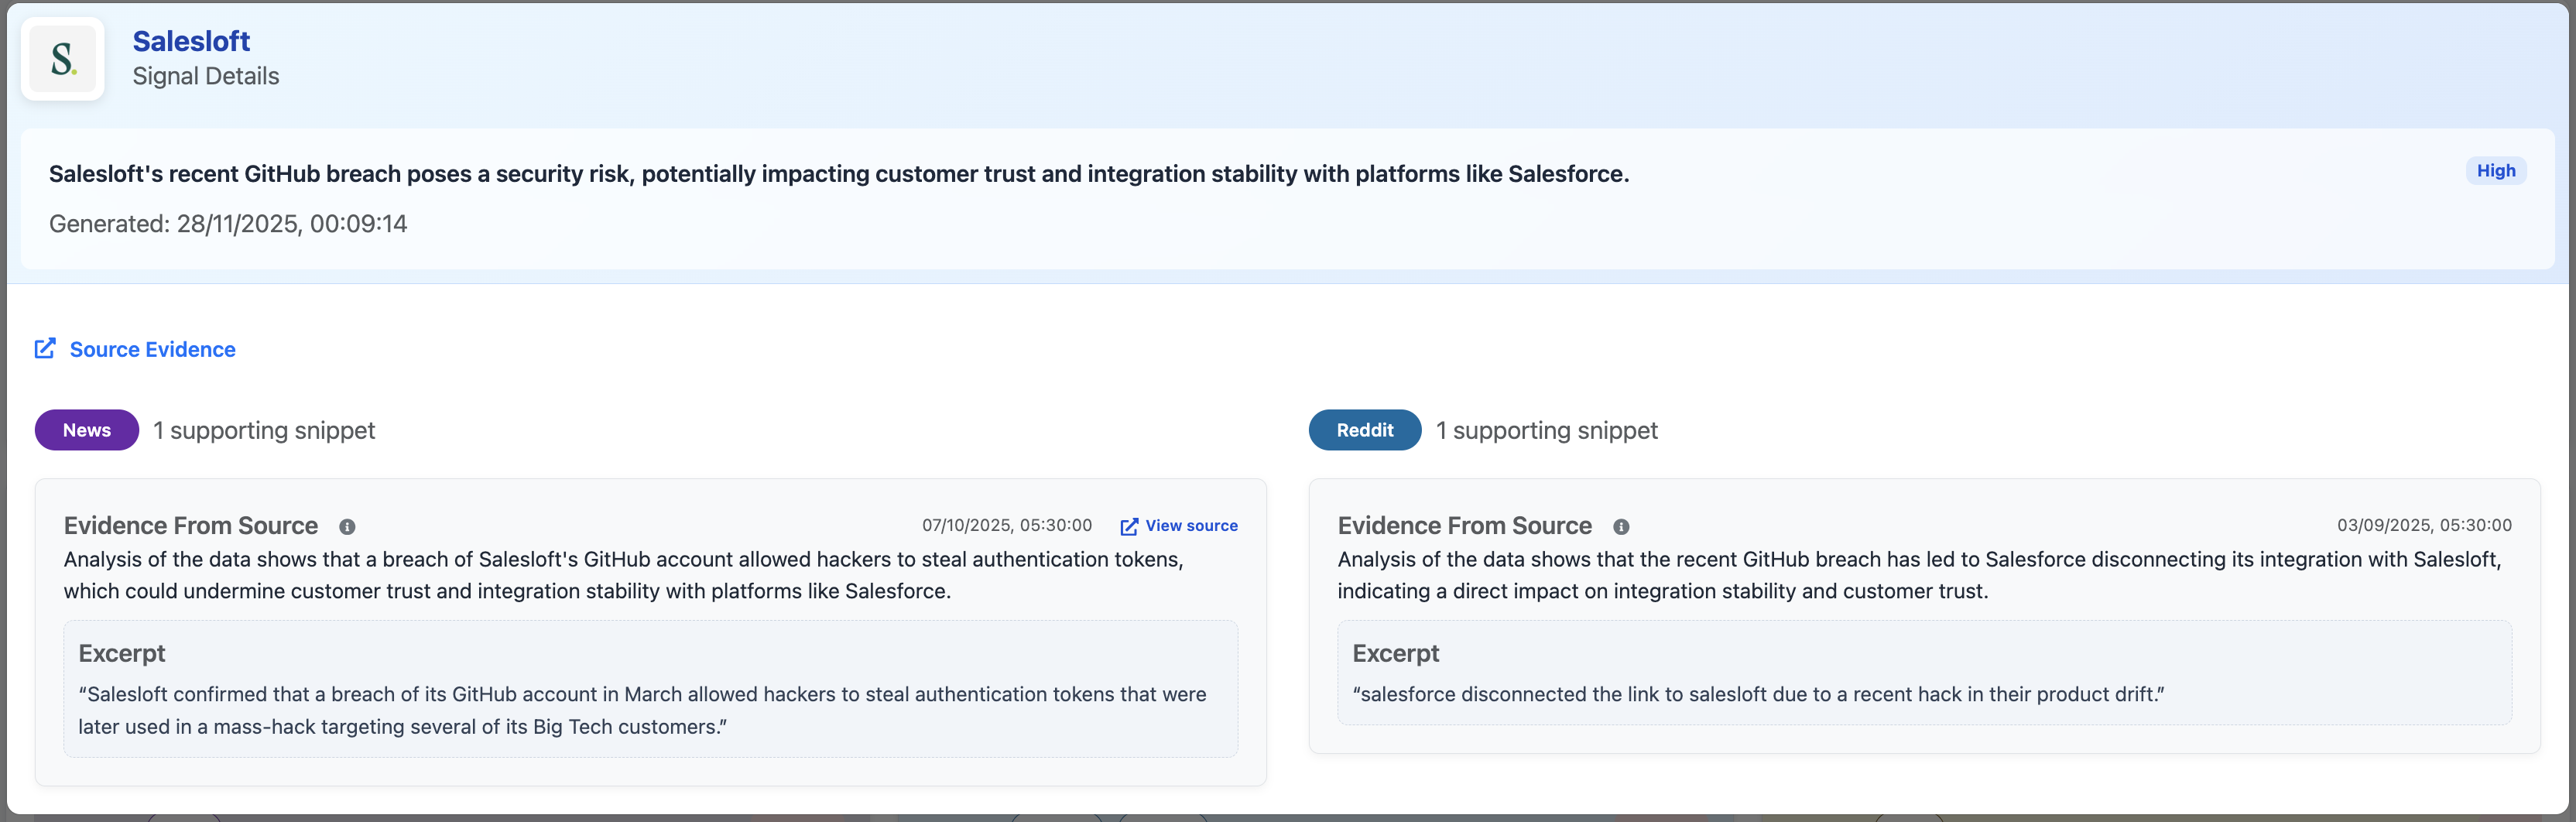Click the Salesloft logo icon
This screenshot has height=822, width=2576.
point(63,59)
